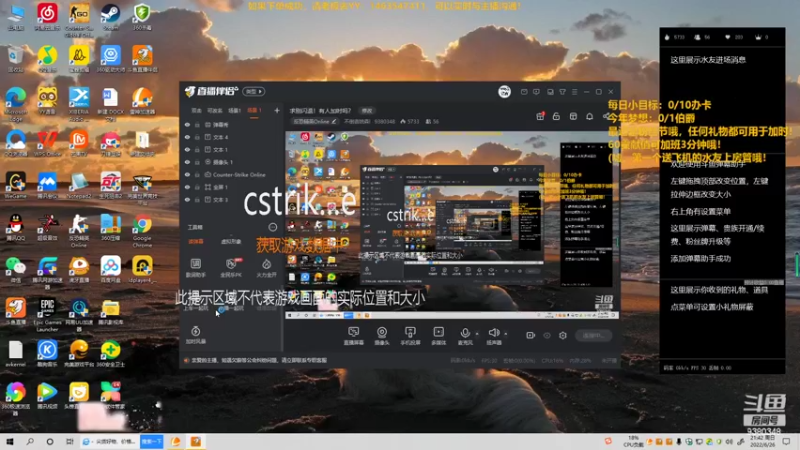Open Google Chrome desktop shortcut

point(142,230)
